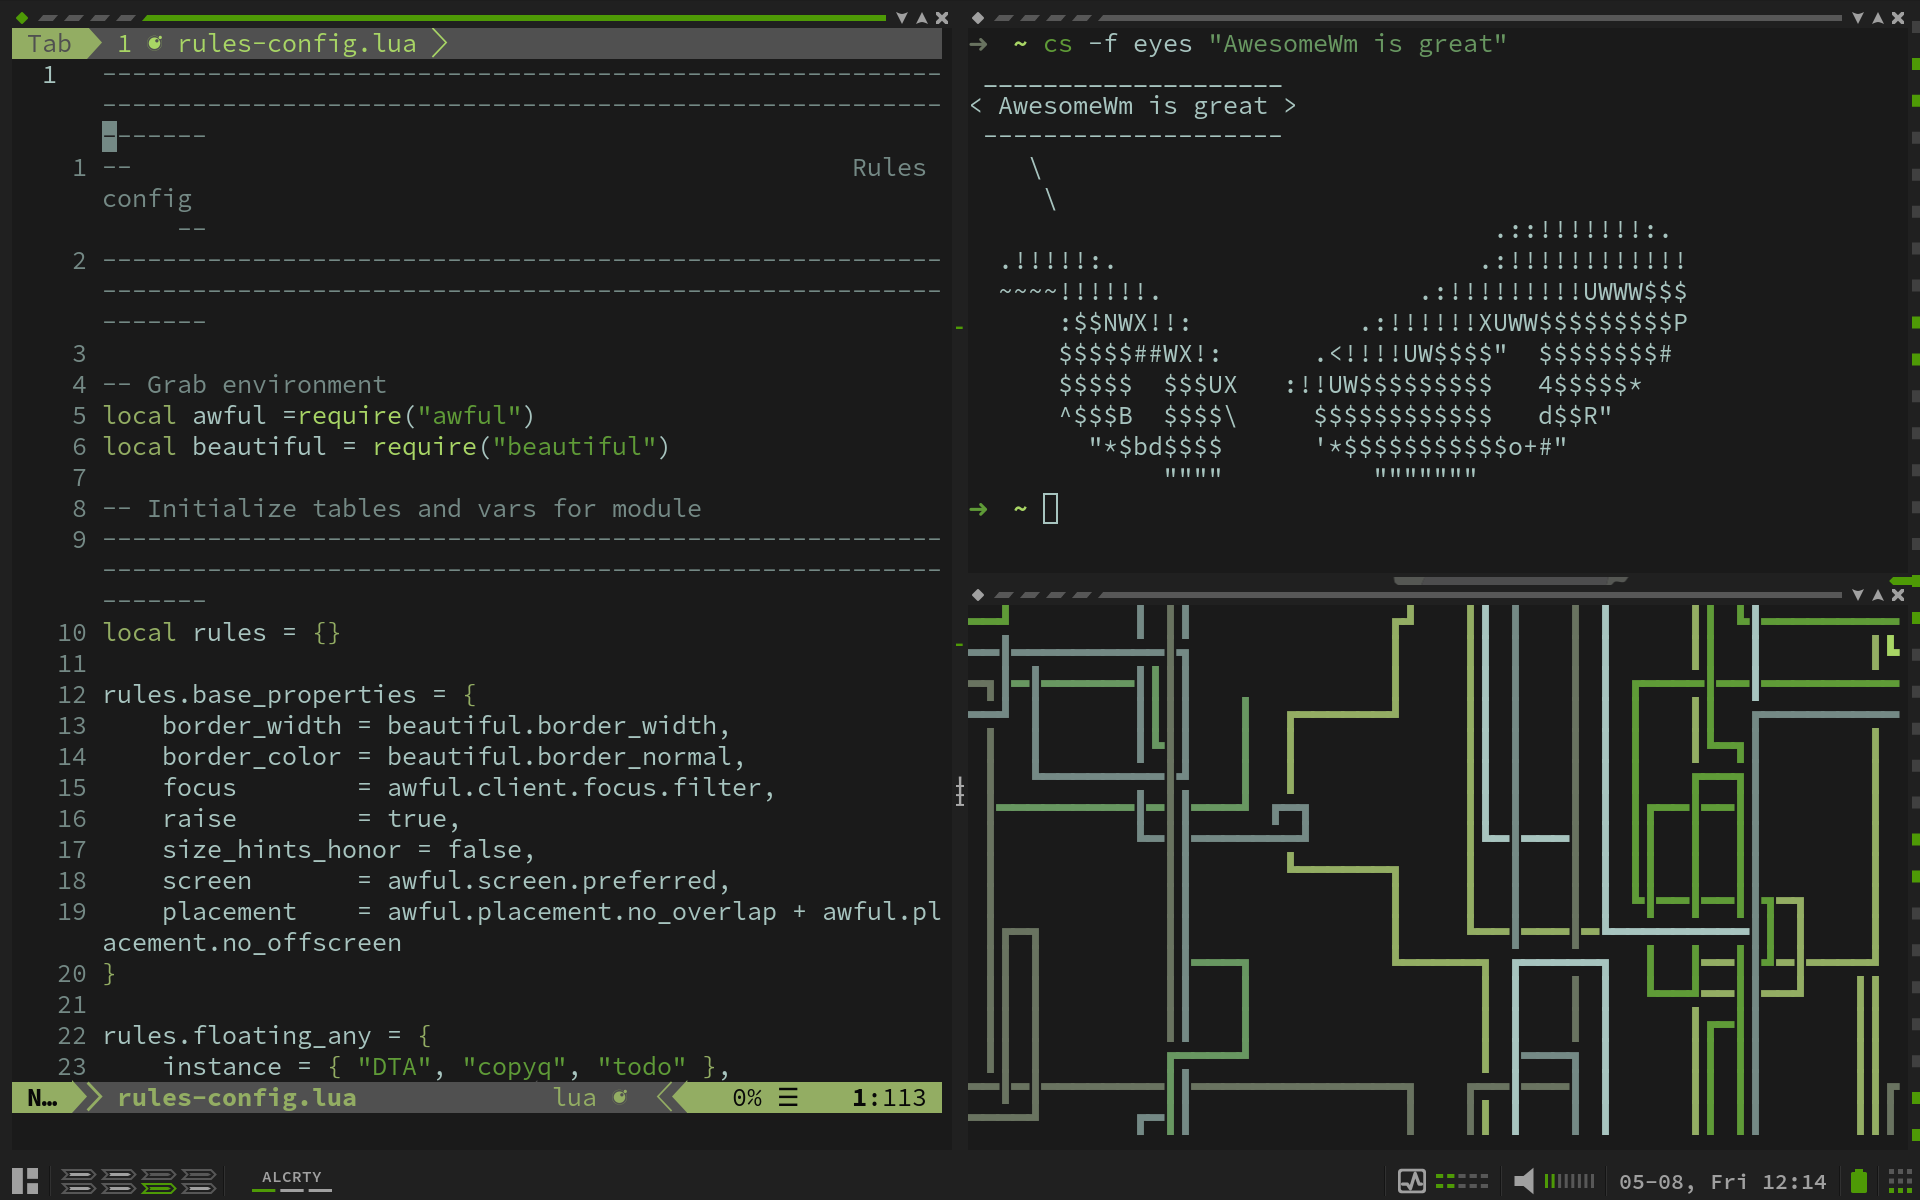Click terminal prompt cursor below ASCII eyes
This screenshot has width=1920, height=1200.
(1050, 509)
